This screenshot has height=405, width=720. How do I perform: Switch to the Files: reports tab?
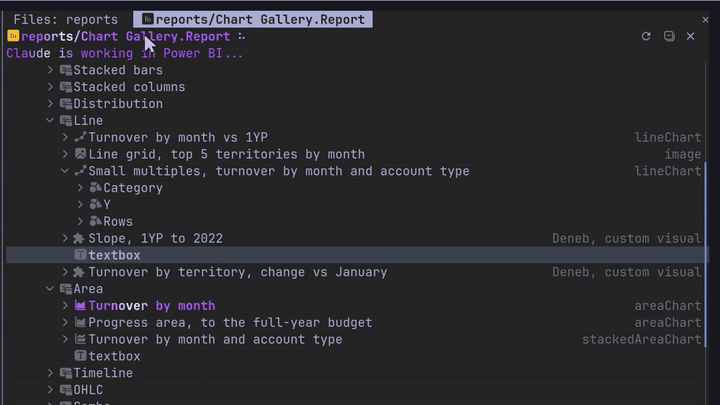(x=66, y=19)
